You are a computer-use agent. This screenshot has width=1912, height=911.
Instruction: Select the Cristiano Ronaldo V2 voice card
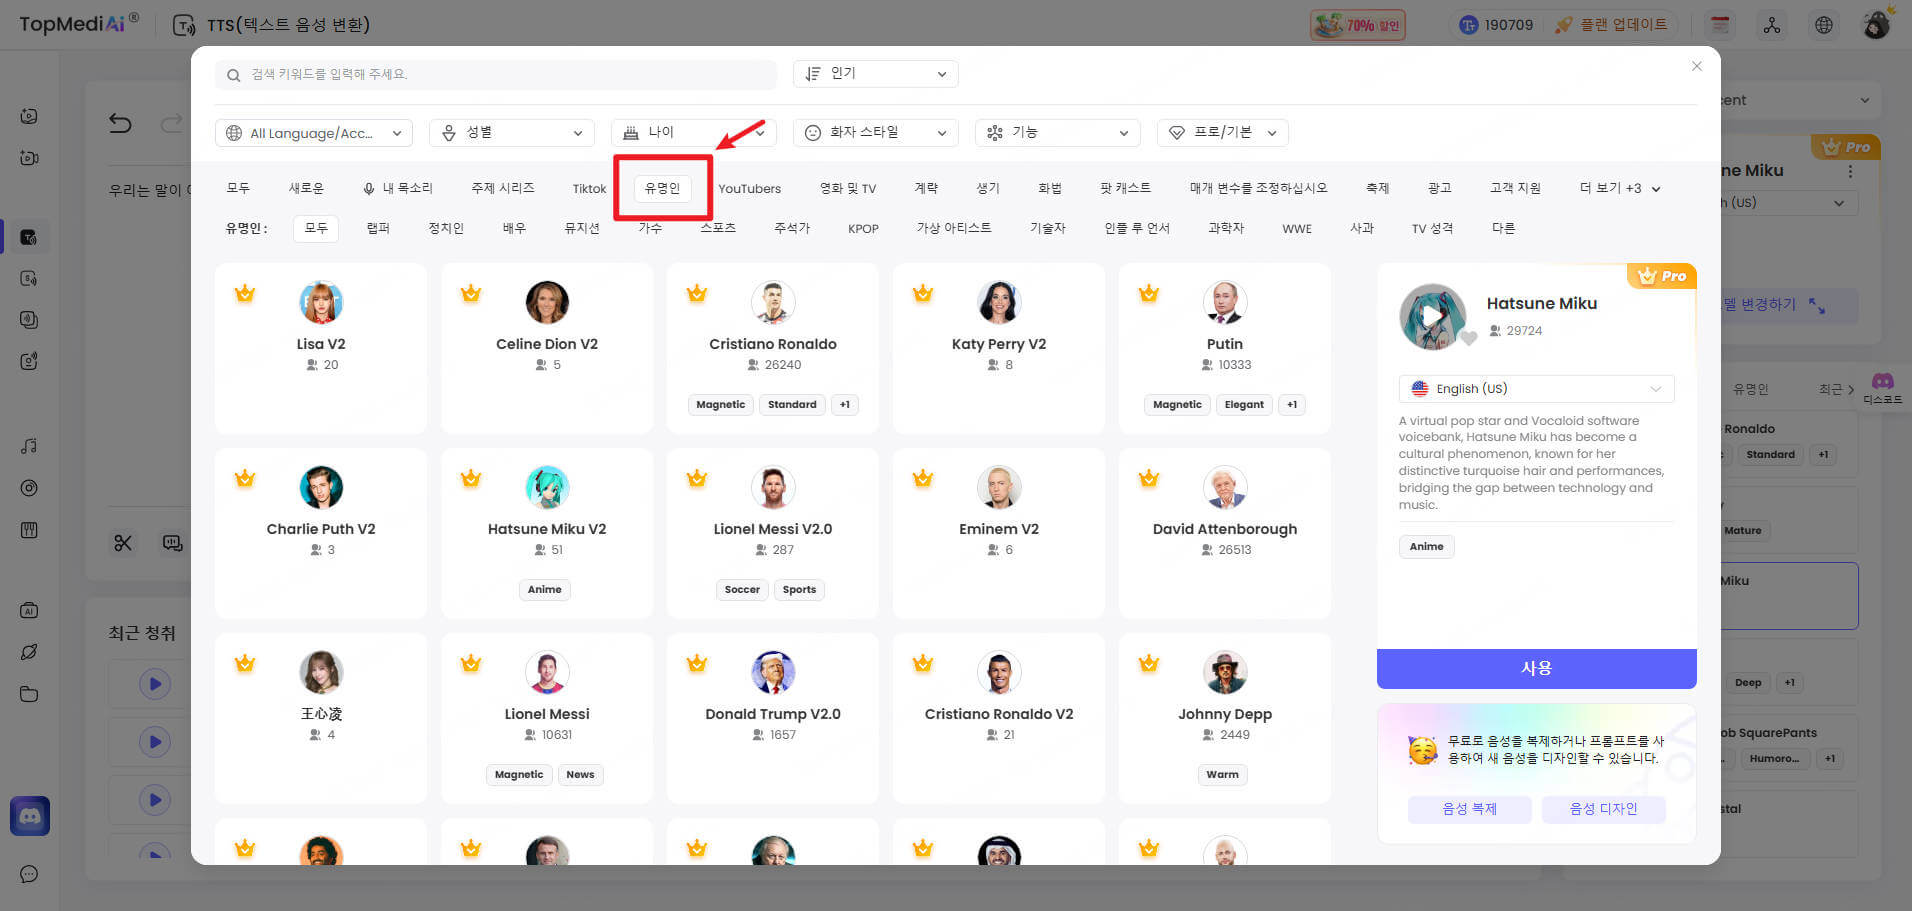tap(999, 718)
